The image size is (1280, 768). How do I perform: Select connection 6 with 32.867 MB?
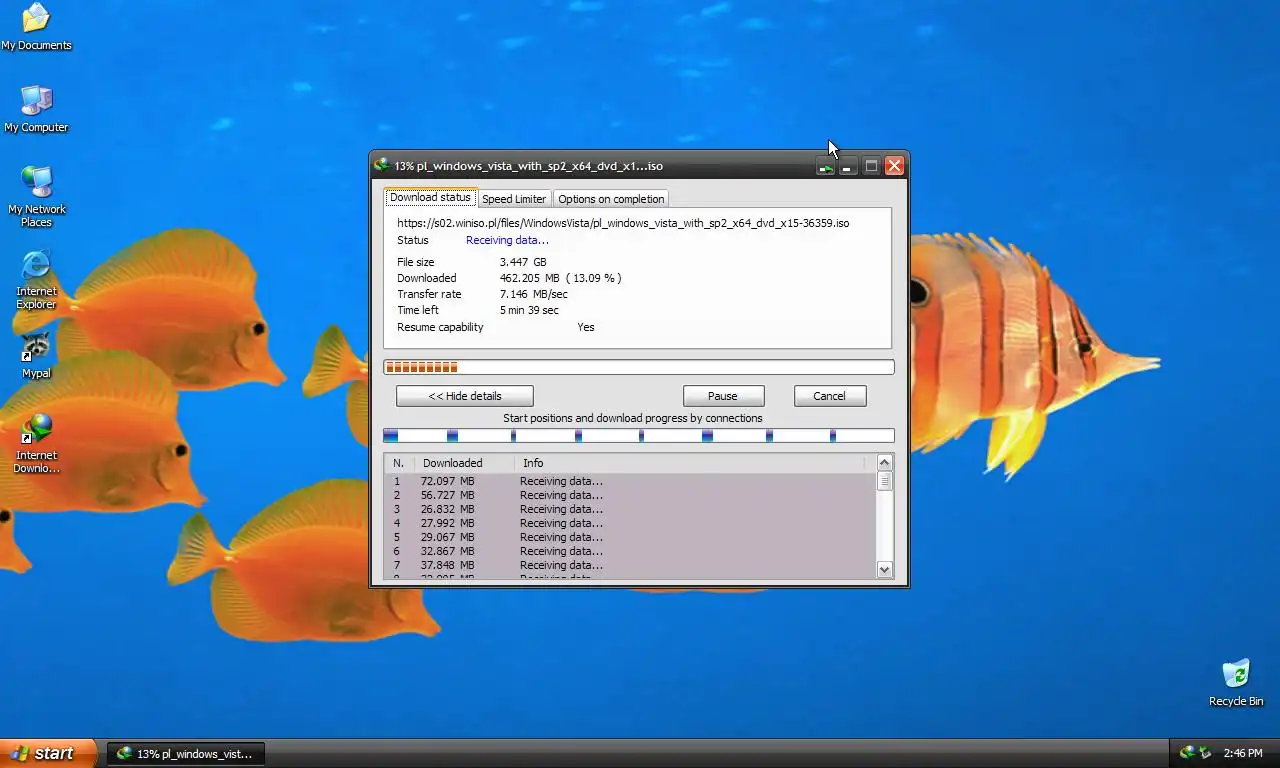630,551
